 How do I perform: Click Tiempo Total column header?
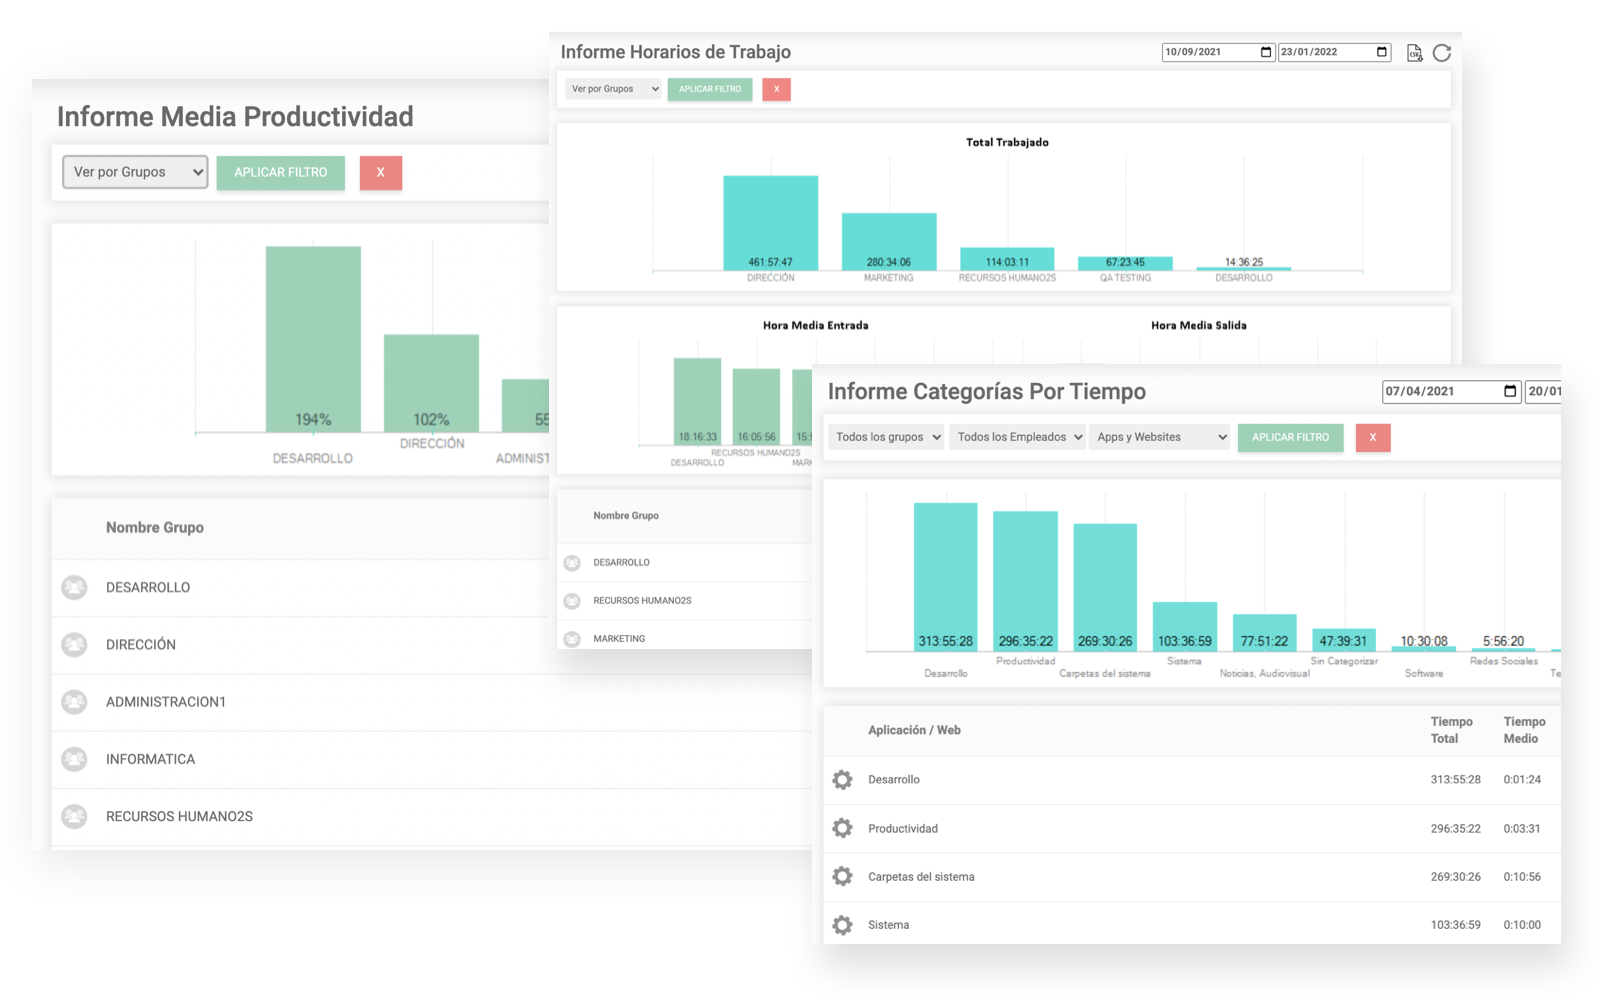1451,730
